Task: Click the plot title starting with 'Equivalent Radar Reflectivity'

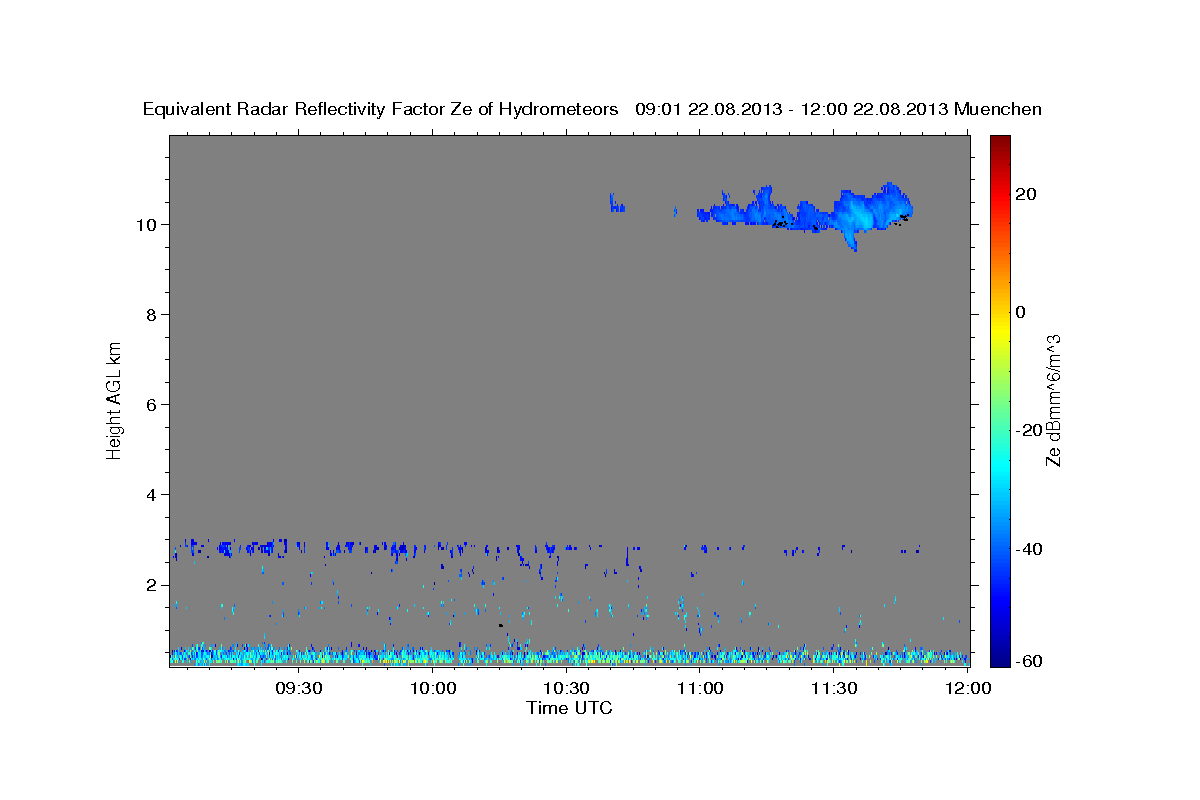Action: [592, 109]
